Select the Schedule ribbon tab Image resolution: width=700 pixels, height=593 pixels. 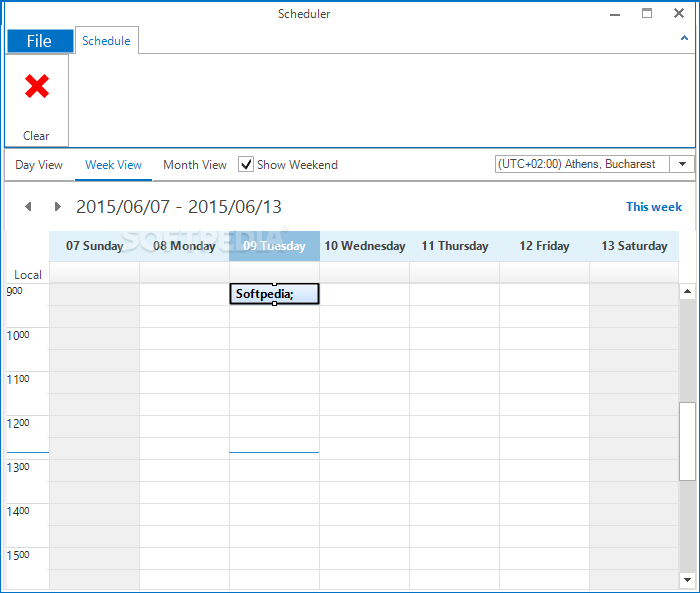106,41
